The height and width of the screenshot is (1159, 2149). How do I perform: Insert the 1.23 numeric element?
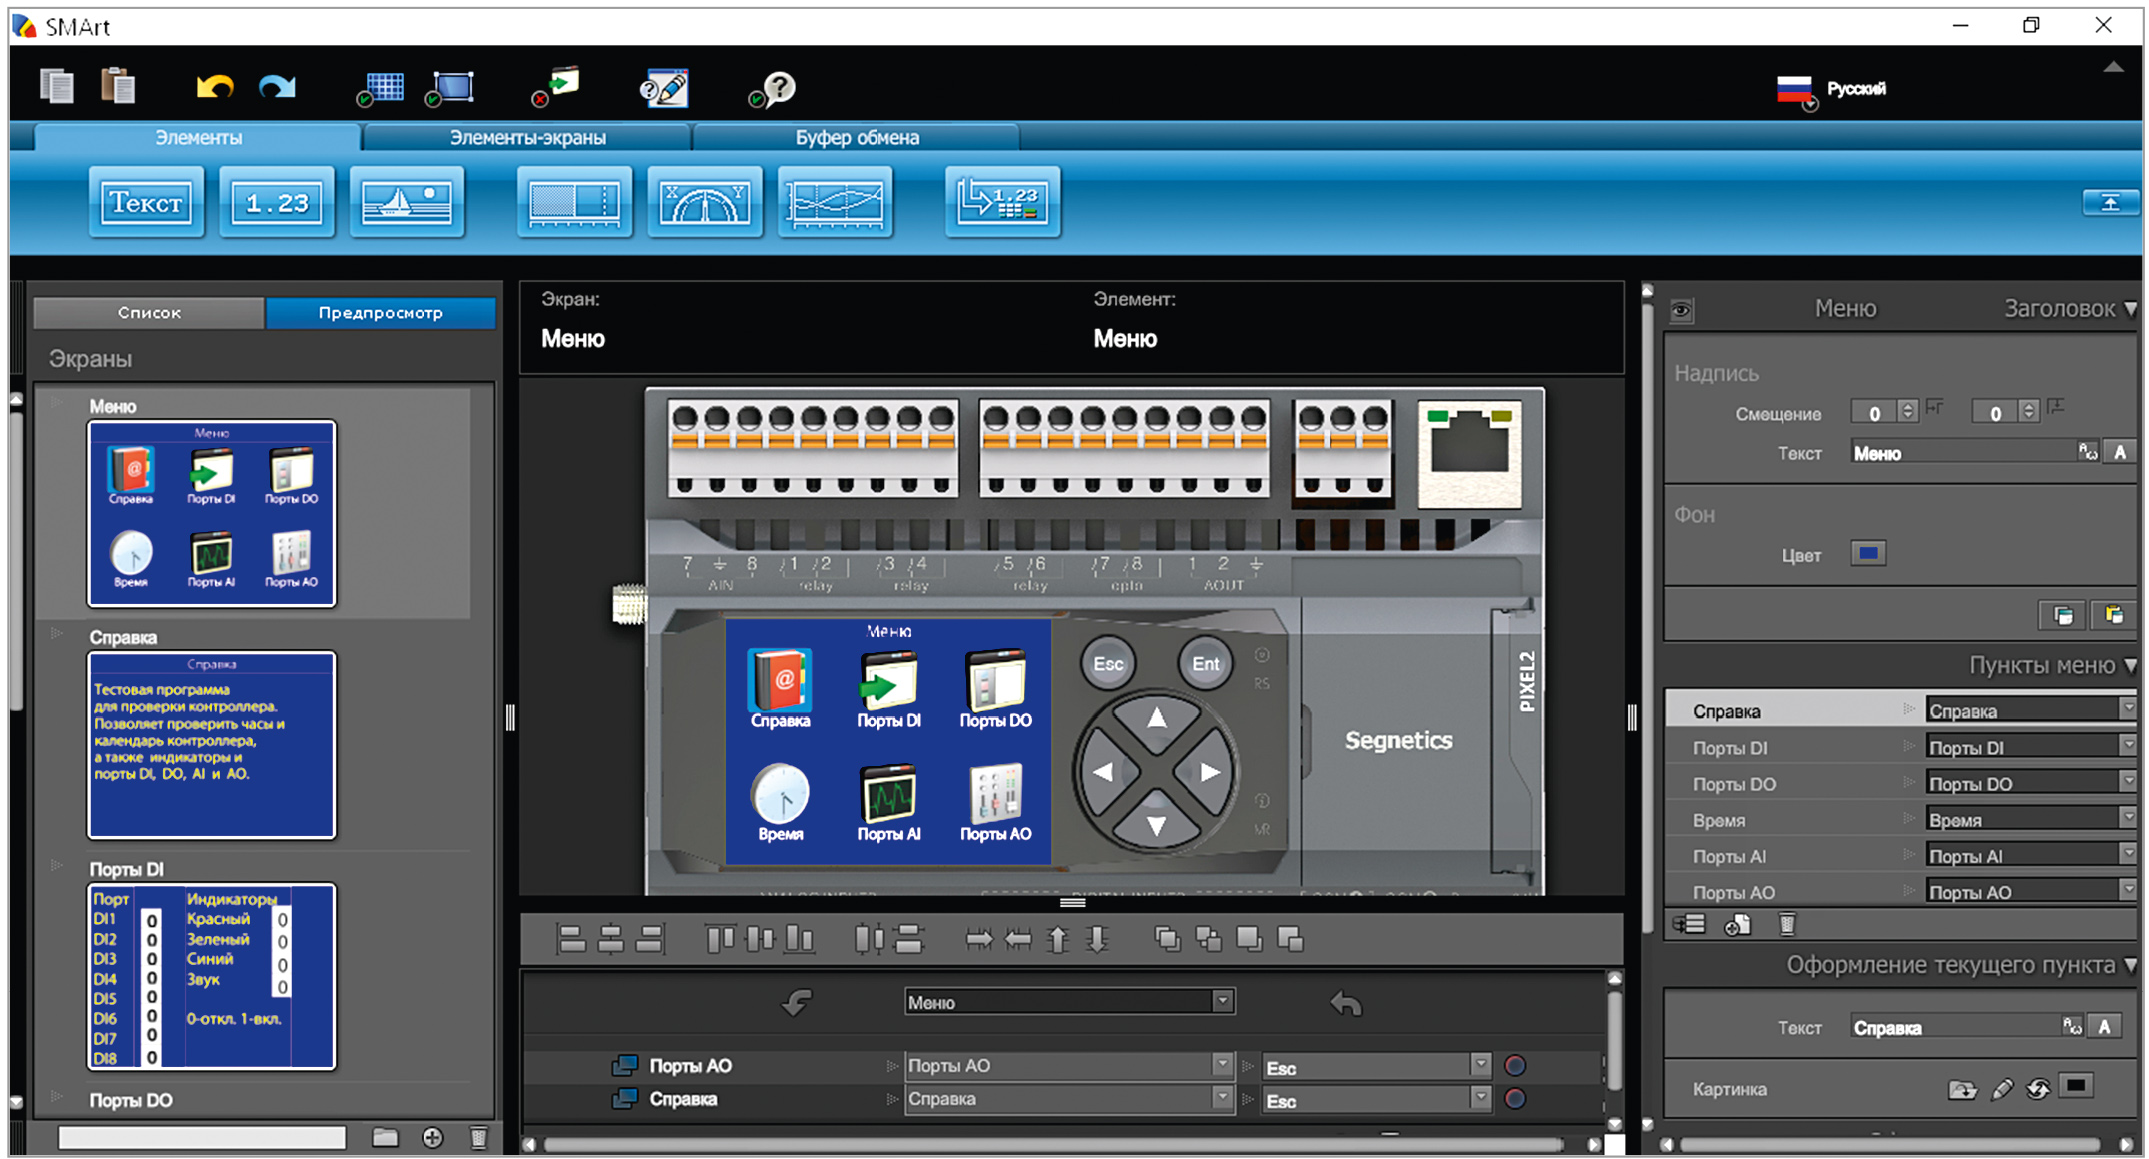click(x=277, y=203)
